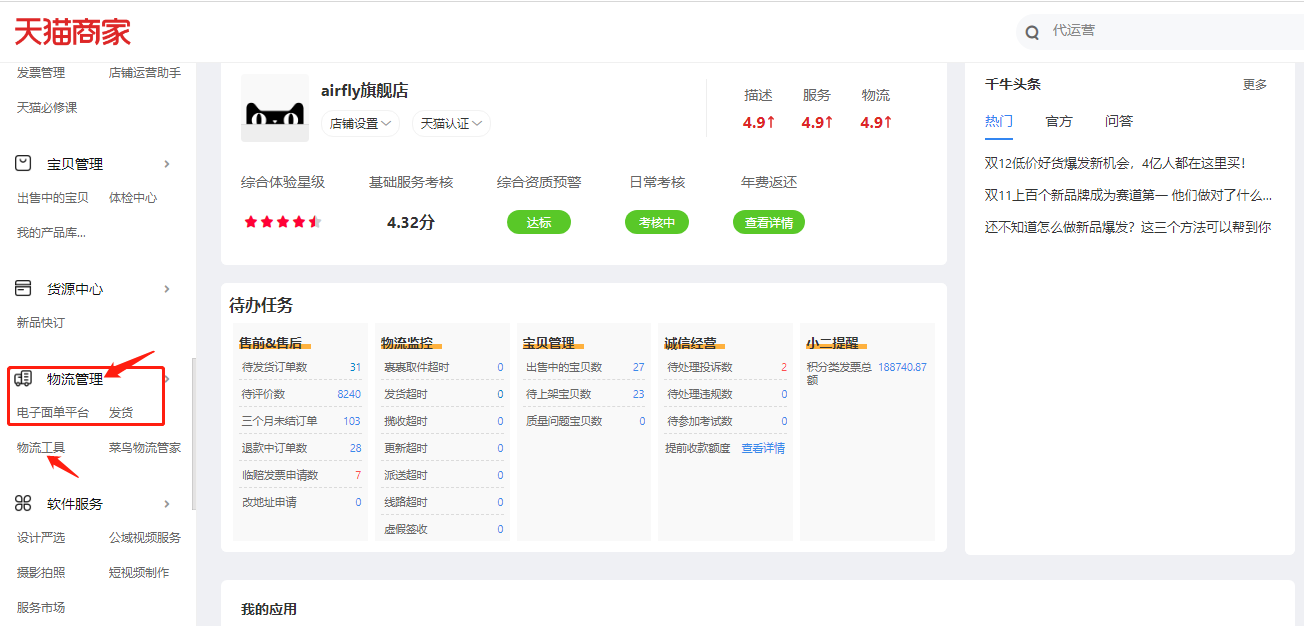Screen dimensions: 1304x626
Task: Click the 临赔发票申请数 count 7
Action: 358,475
